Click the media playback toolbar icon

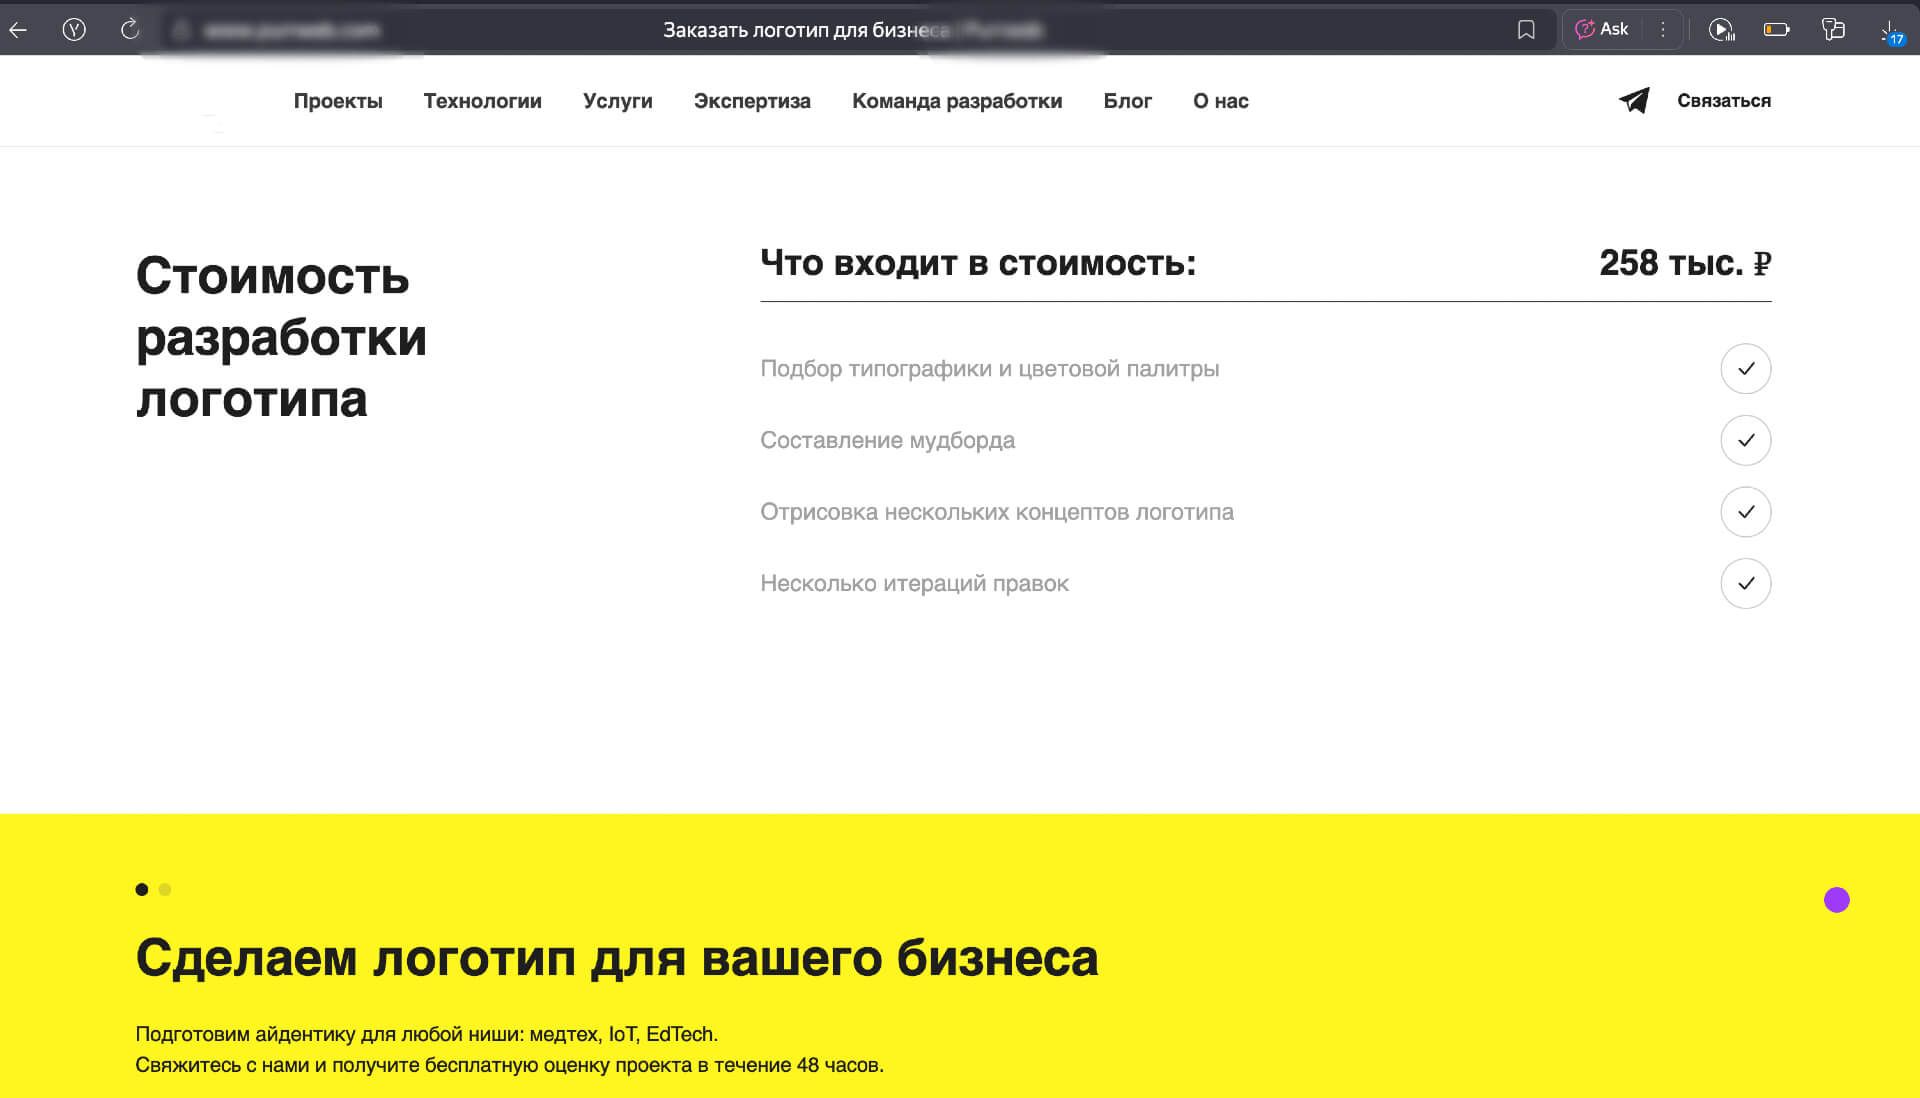[x=1722, y=29]
